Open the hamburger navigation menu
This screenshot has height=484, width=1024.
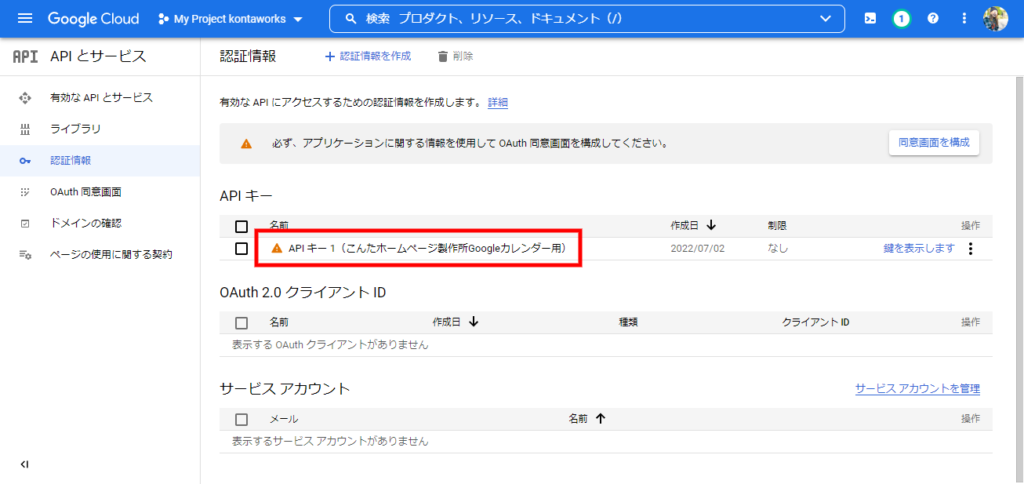[x=25, y=19]
